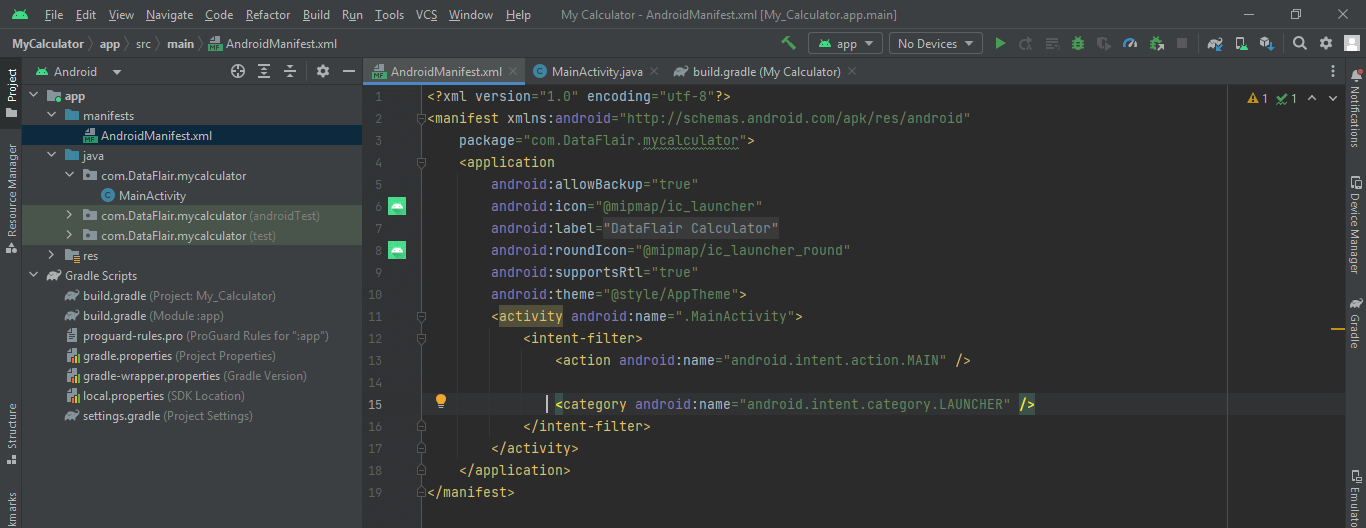1366x528 pixels.
Task: Click the Make Project hammer icon
Action: (789, 43)
